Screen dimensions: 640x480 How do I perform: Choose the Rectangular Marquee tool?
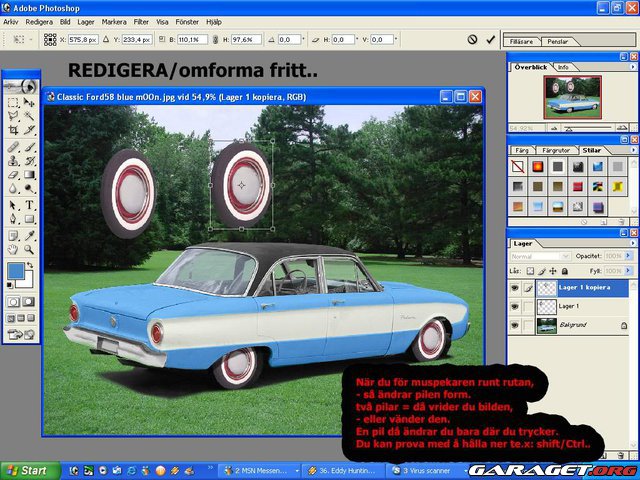pyautogui.click(x=13, y=102)
